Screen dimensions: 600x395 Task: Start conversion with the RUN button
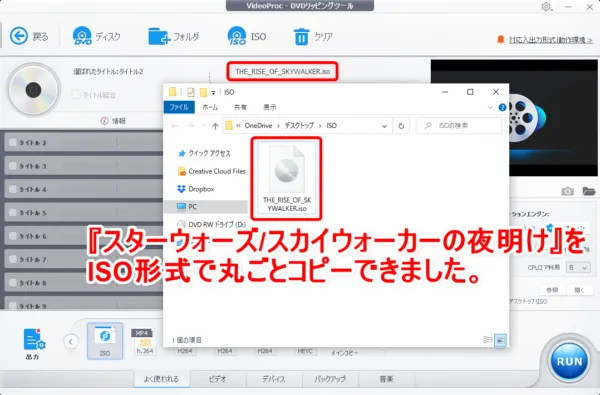pos(569,361)
